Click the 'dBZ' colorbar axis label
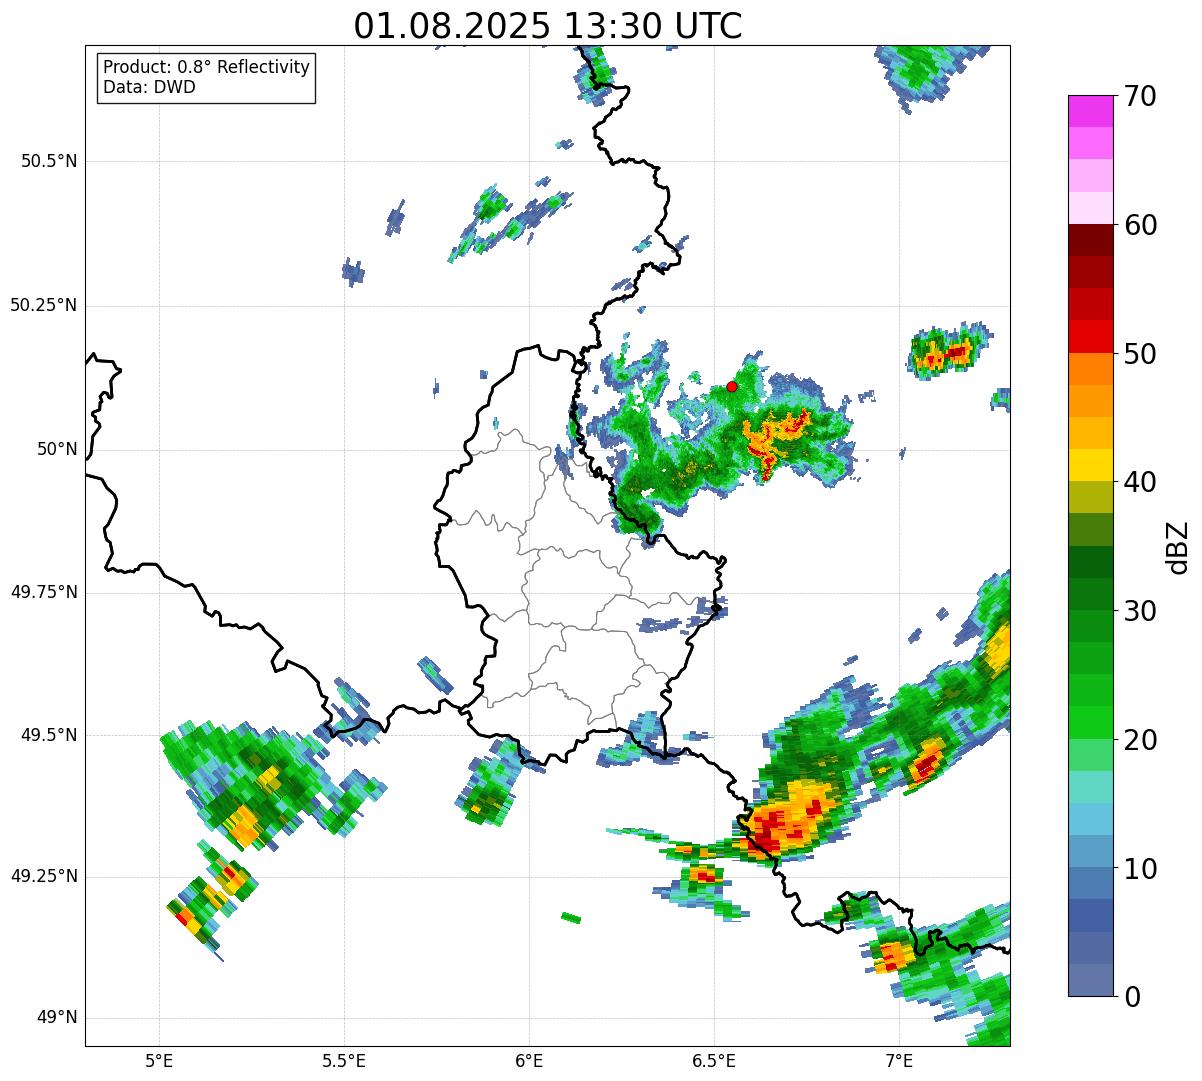Viewport: 1202px width, 1081px height. pyautogui.click(x=1179, y=547)
